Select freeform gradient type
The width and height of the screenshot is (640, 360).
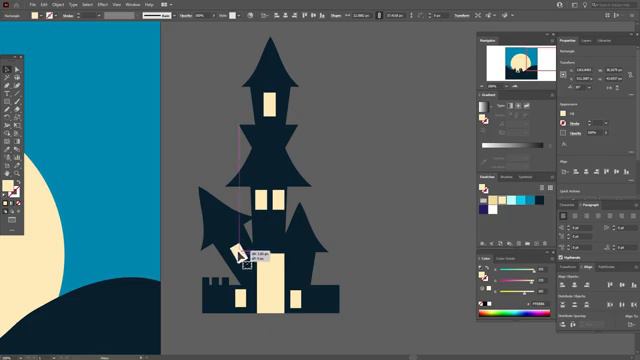click(x=527, y=106)
